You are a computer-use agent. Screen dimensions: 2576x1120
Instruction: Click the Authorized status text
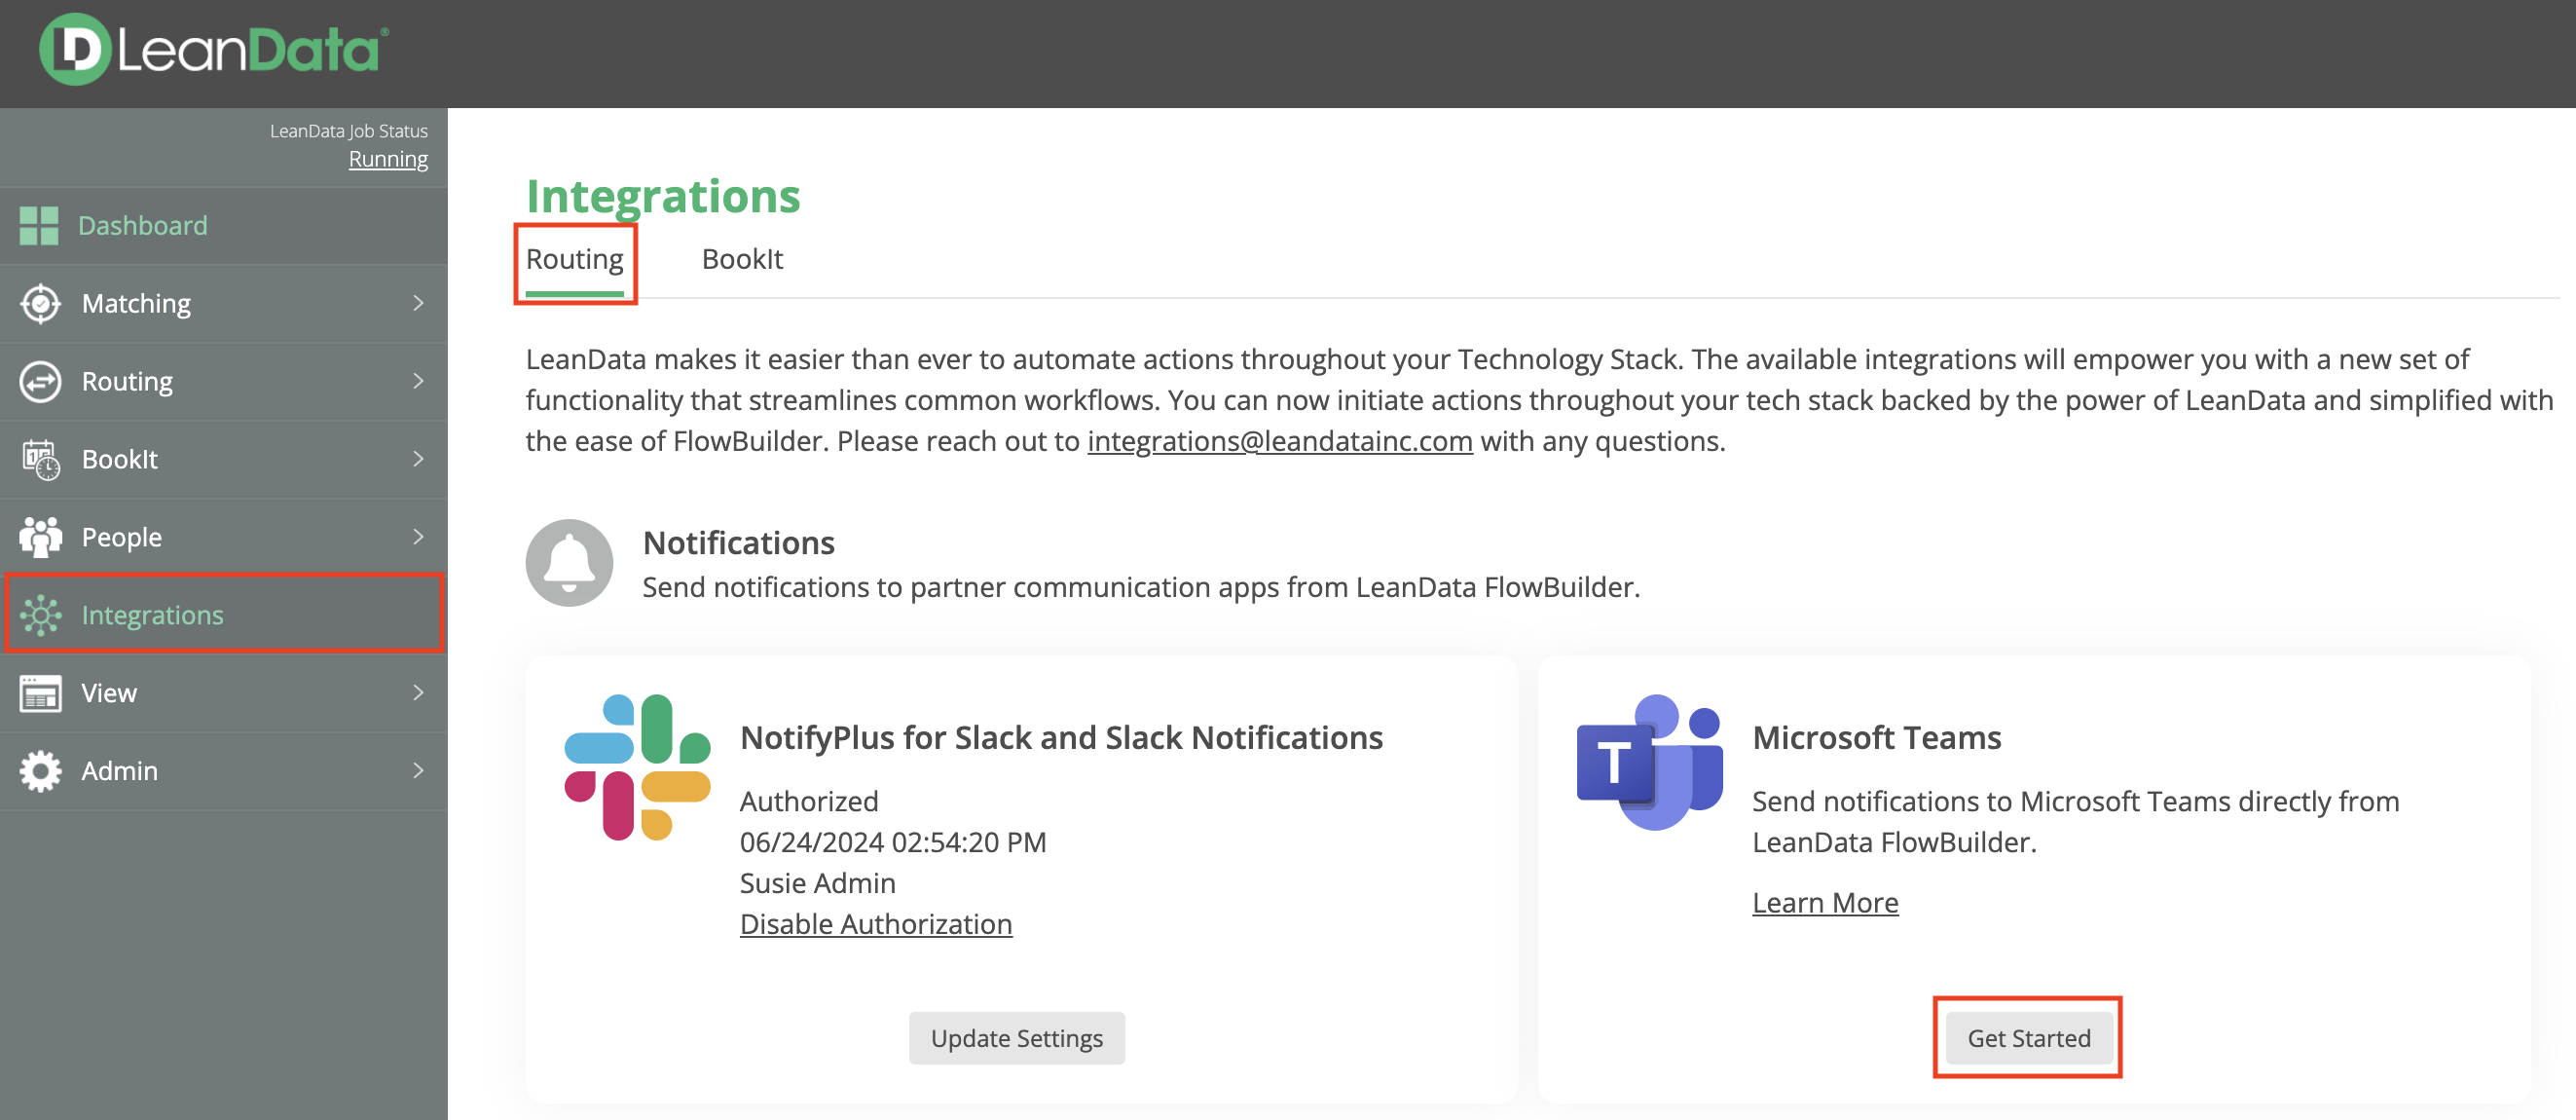click(x=809, y=801)
